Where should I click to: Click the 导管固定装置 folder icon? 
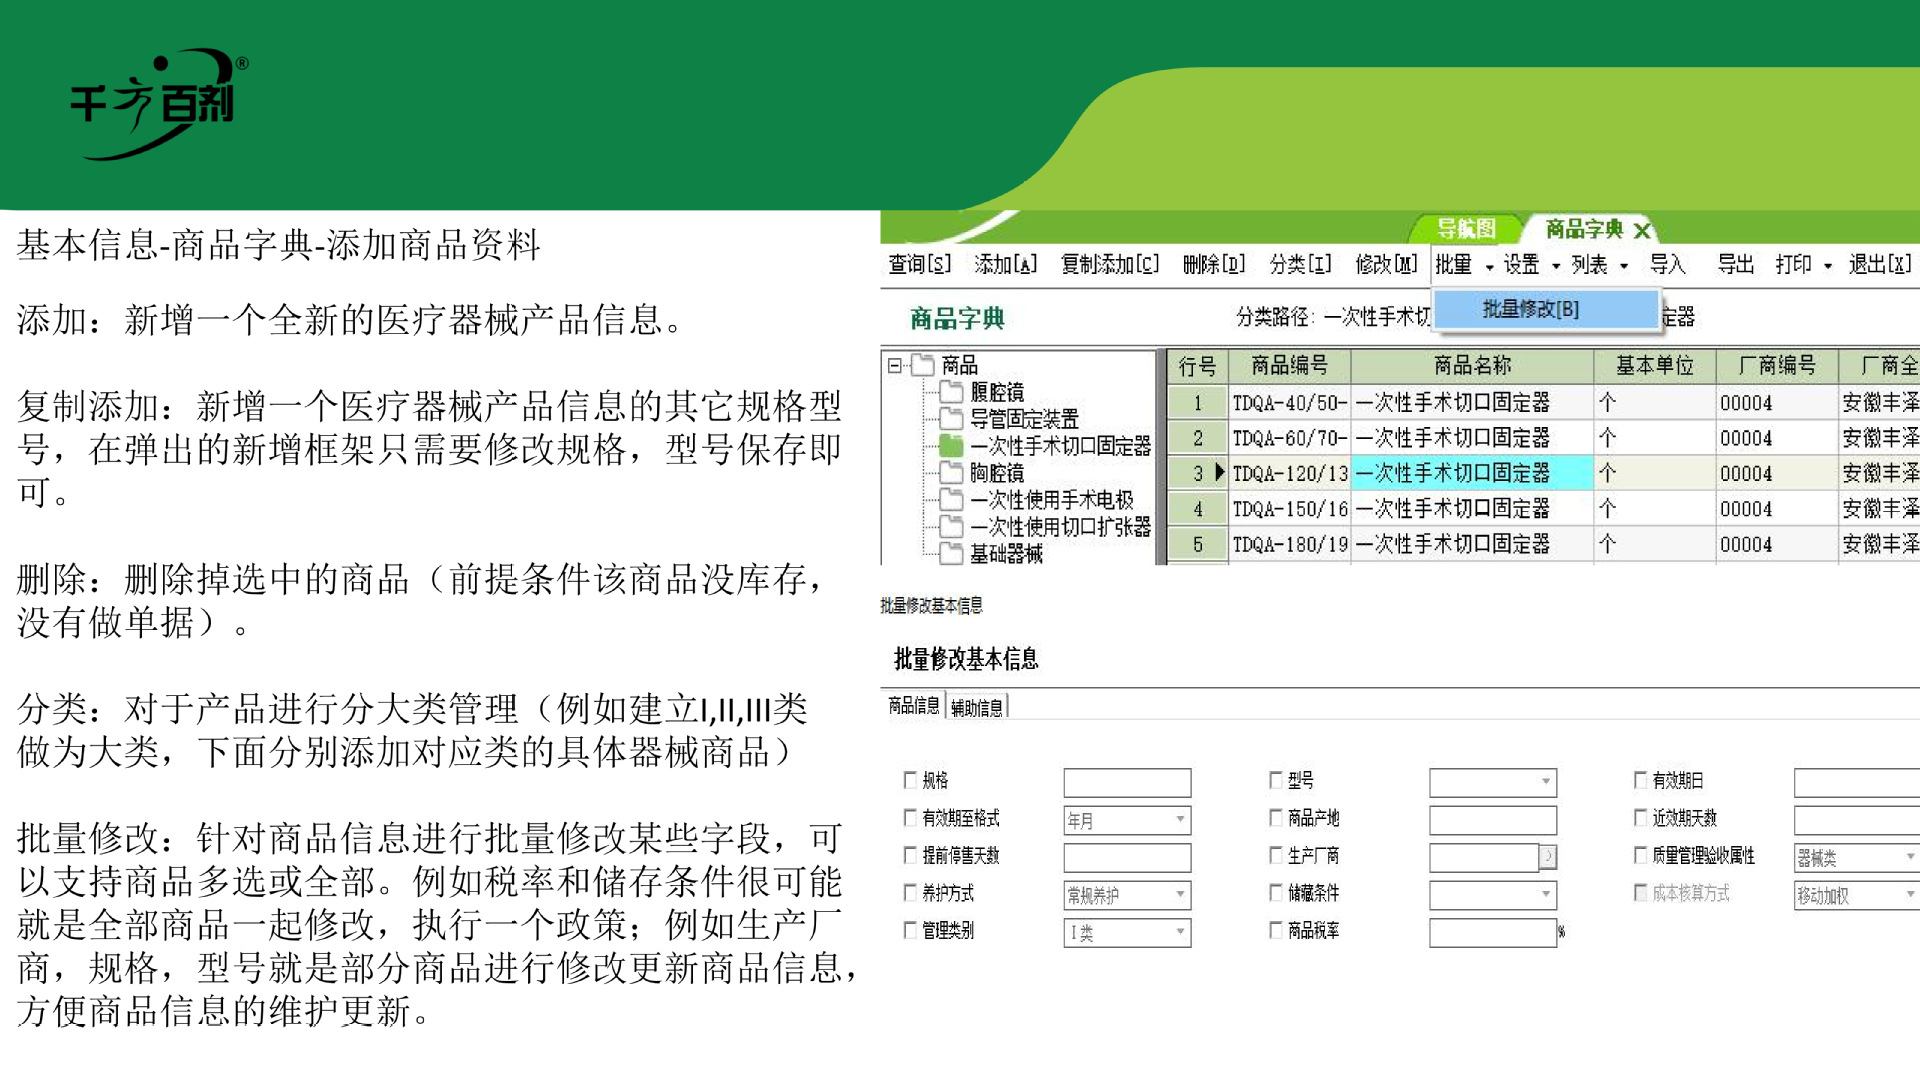coord(951,418)
